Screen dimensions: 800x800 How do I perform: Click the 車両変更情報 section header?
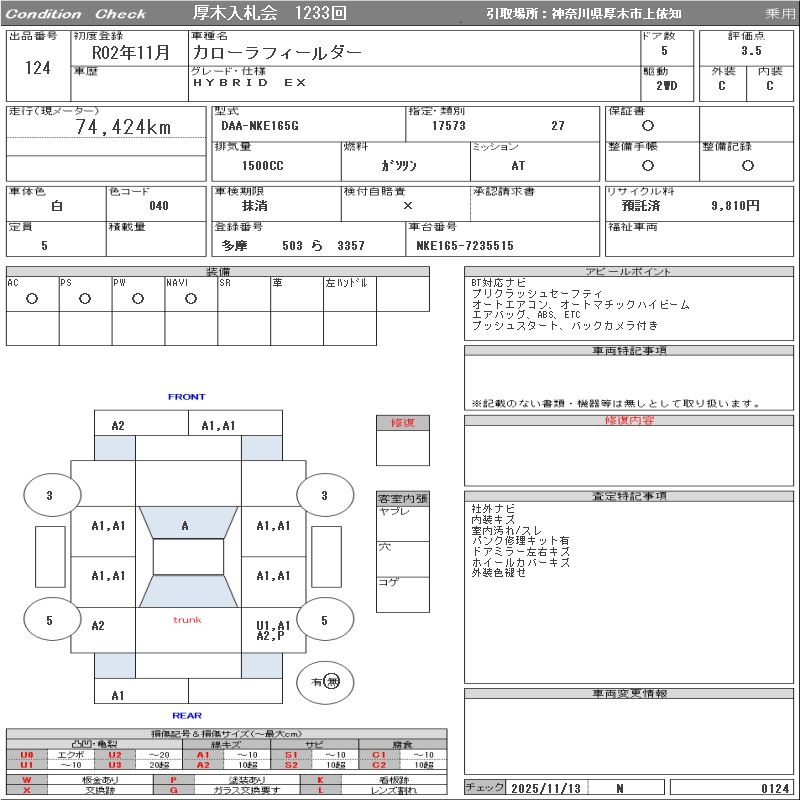point(628,693)
